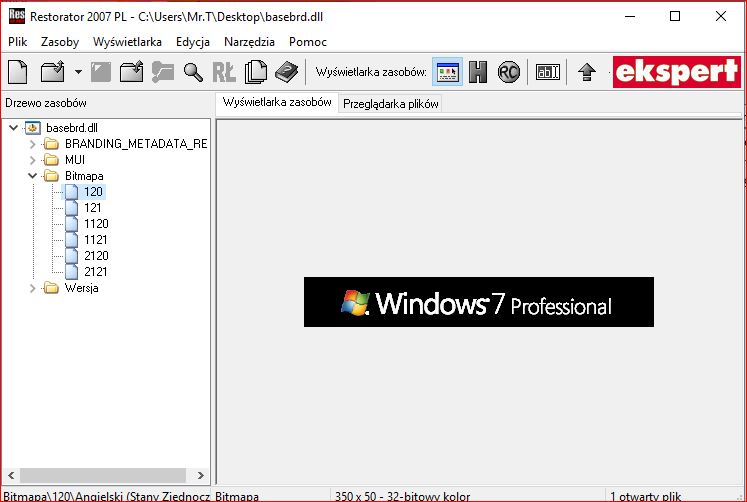Viewport: 747px width, 502px height.
Task: Minimize the Restorator window
Action: pyautogui.click(x=630, y=16)
